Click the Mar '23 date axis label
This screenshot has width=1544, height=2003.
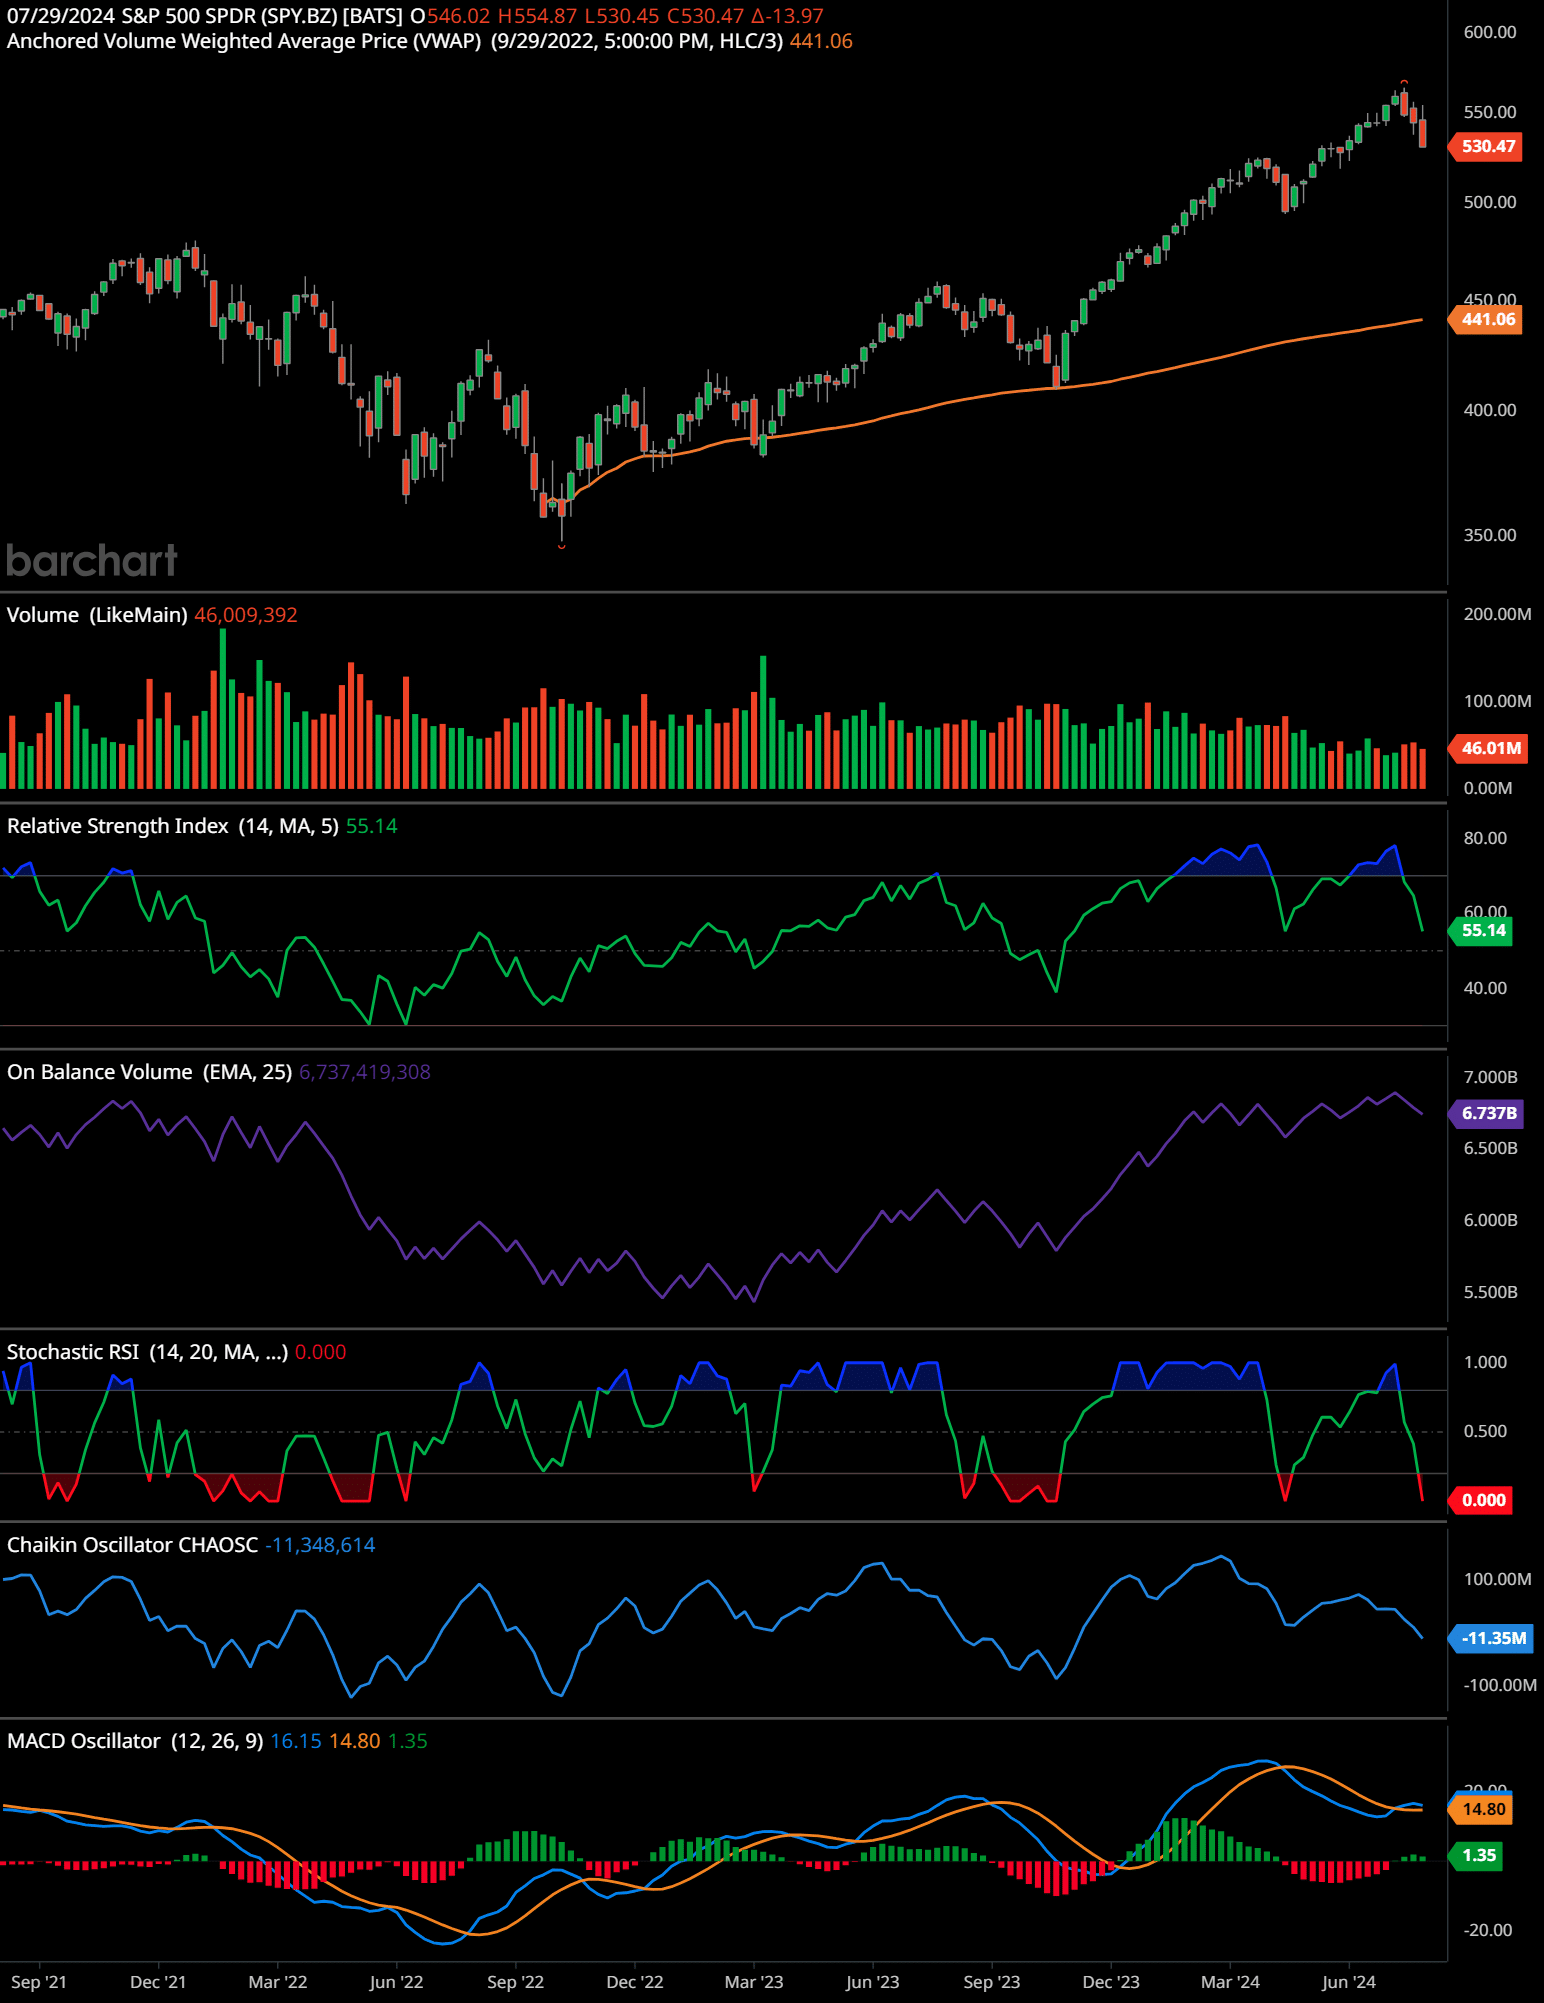[x=754, y=1982]
